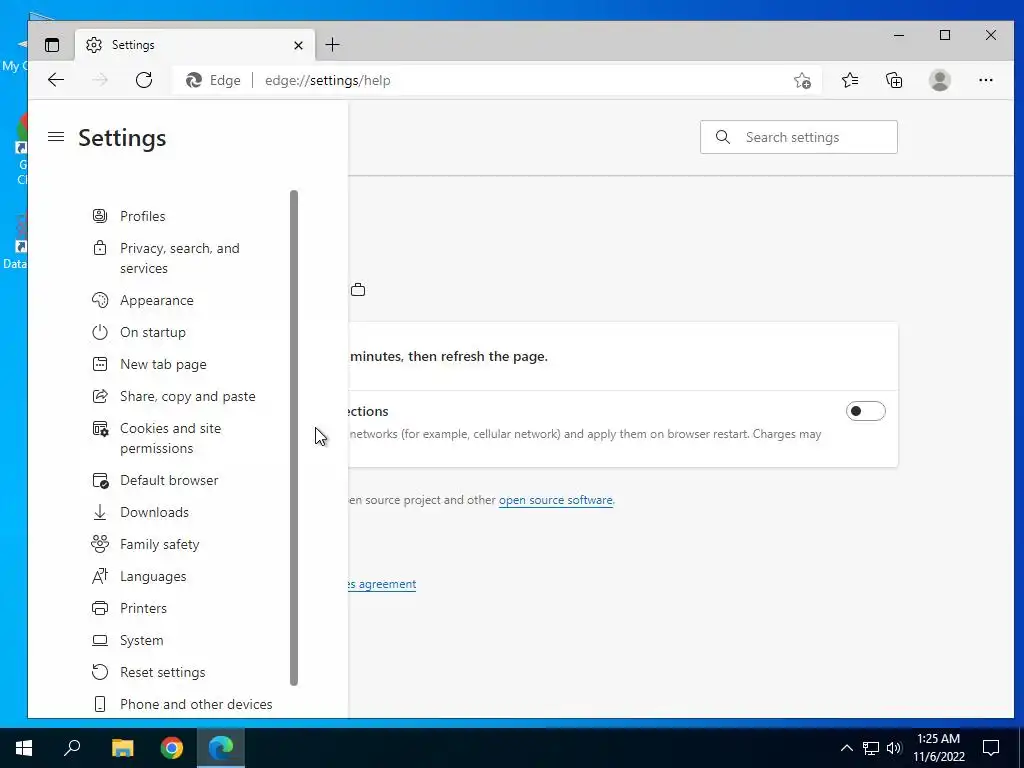Click the Family safety people icon

(x=100, y=543)
